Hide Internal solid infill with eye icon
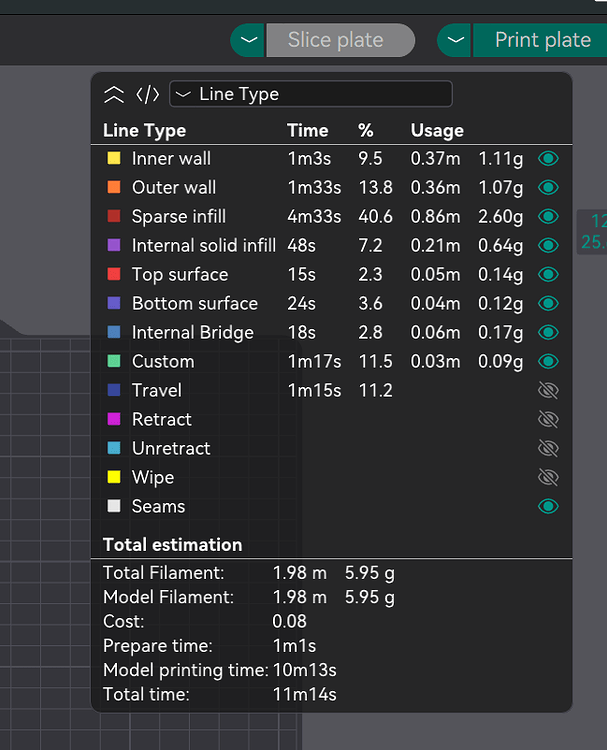Viewport: 607px width, 750px height. 548,245
